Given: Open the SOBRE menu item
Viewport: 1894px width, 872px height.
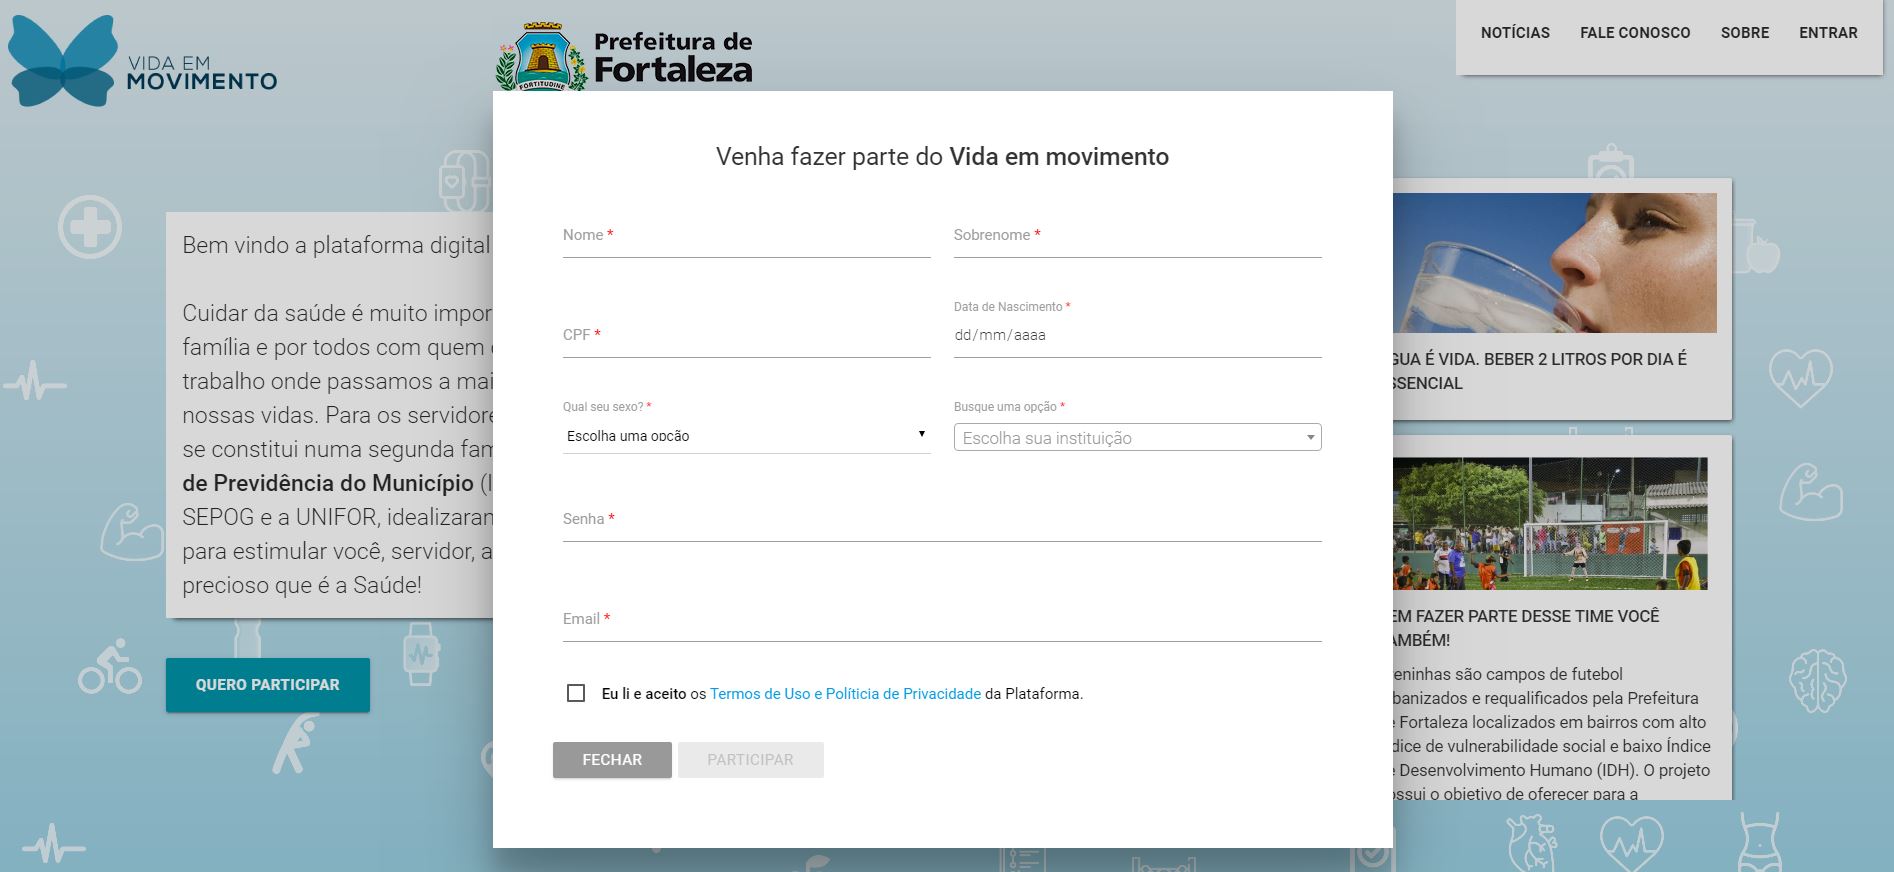Looking at the screenshot, I should point(1745,33).
